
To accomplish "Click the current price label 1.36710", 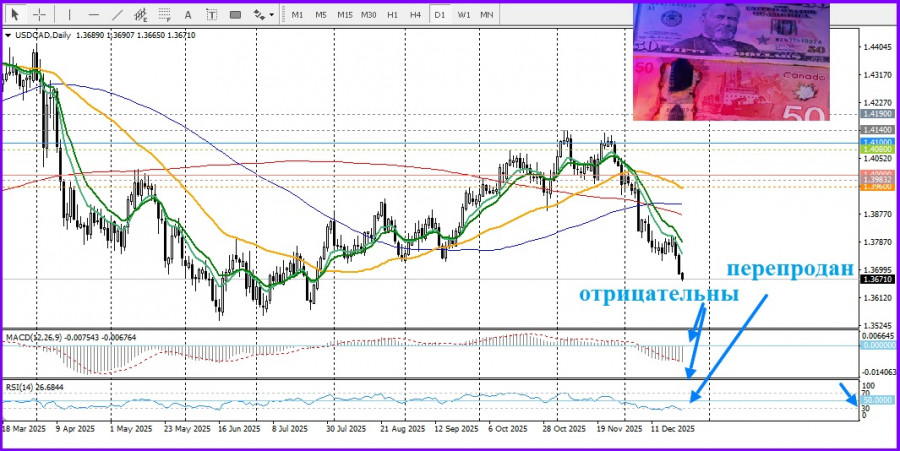I will 876,280.
